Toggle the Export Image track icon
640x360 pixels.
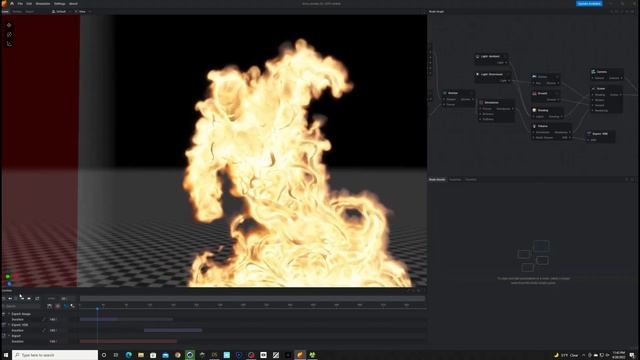[x=4, y=314]
